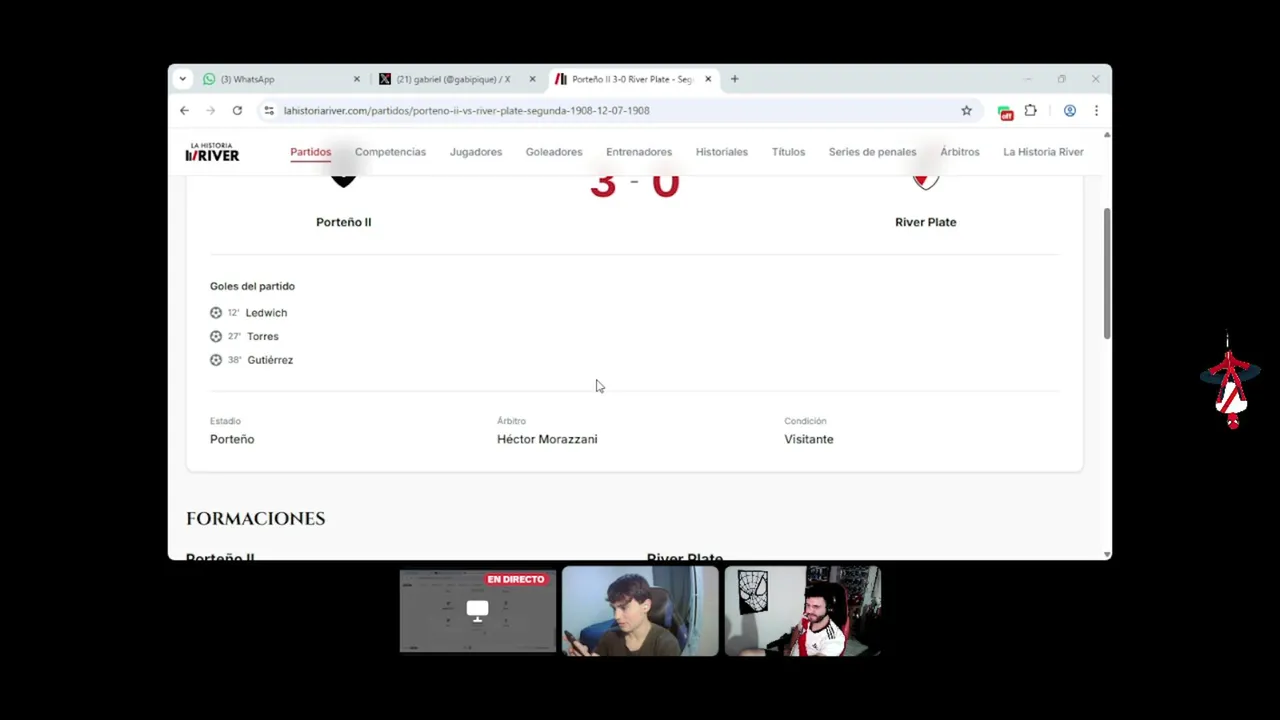This screenshot has height=720, width=1280.
Task: Open the extensions puzzle icon
Action: pyautogui.click(x=1030, y=111)
